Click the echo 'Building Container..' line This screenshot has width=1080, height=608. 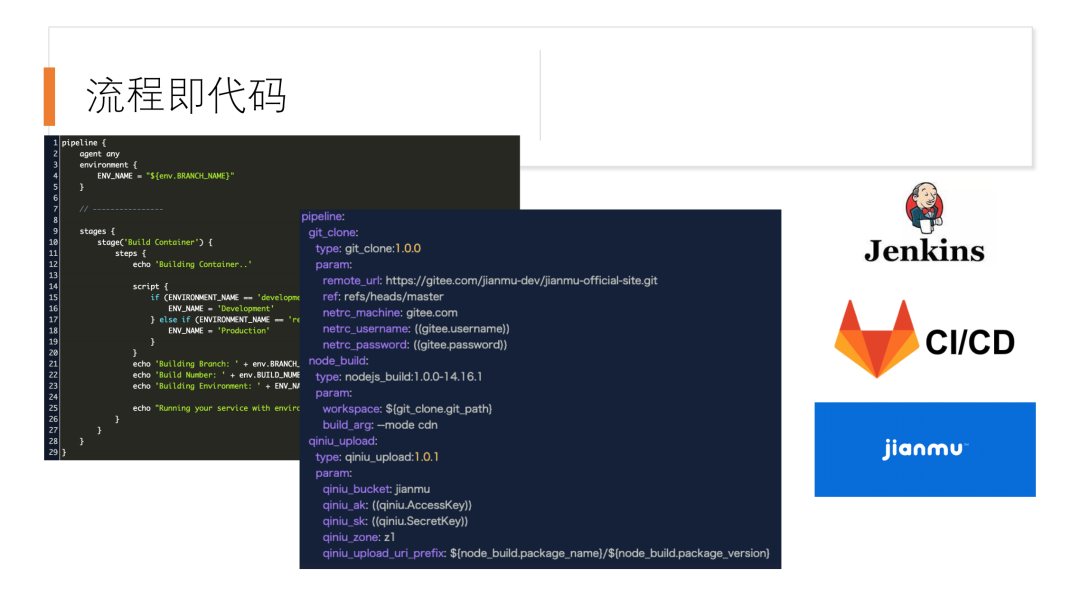[x=192, y=264]
